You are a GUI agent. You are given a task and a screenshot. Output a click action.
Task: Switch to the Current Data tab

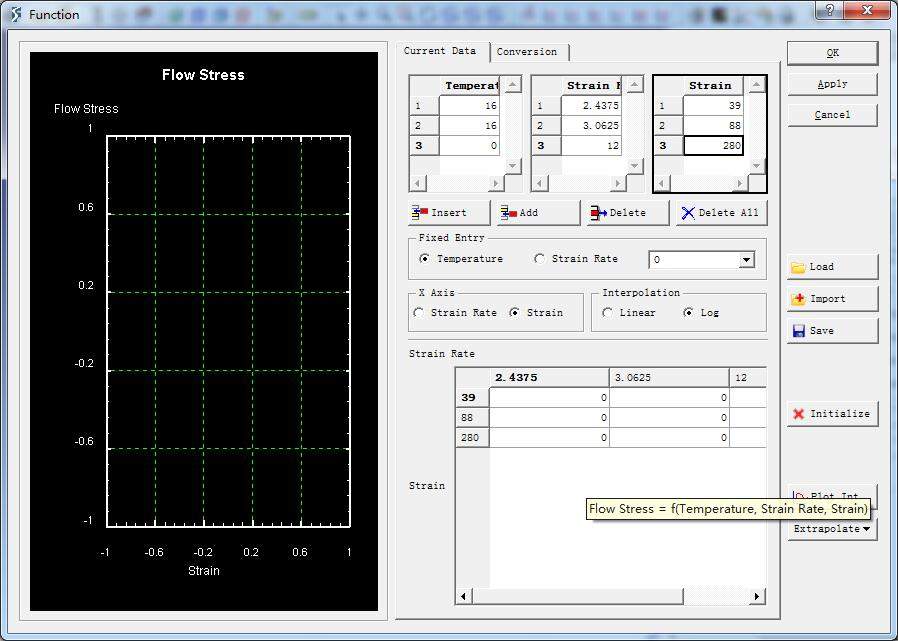pos(440,51)
